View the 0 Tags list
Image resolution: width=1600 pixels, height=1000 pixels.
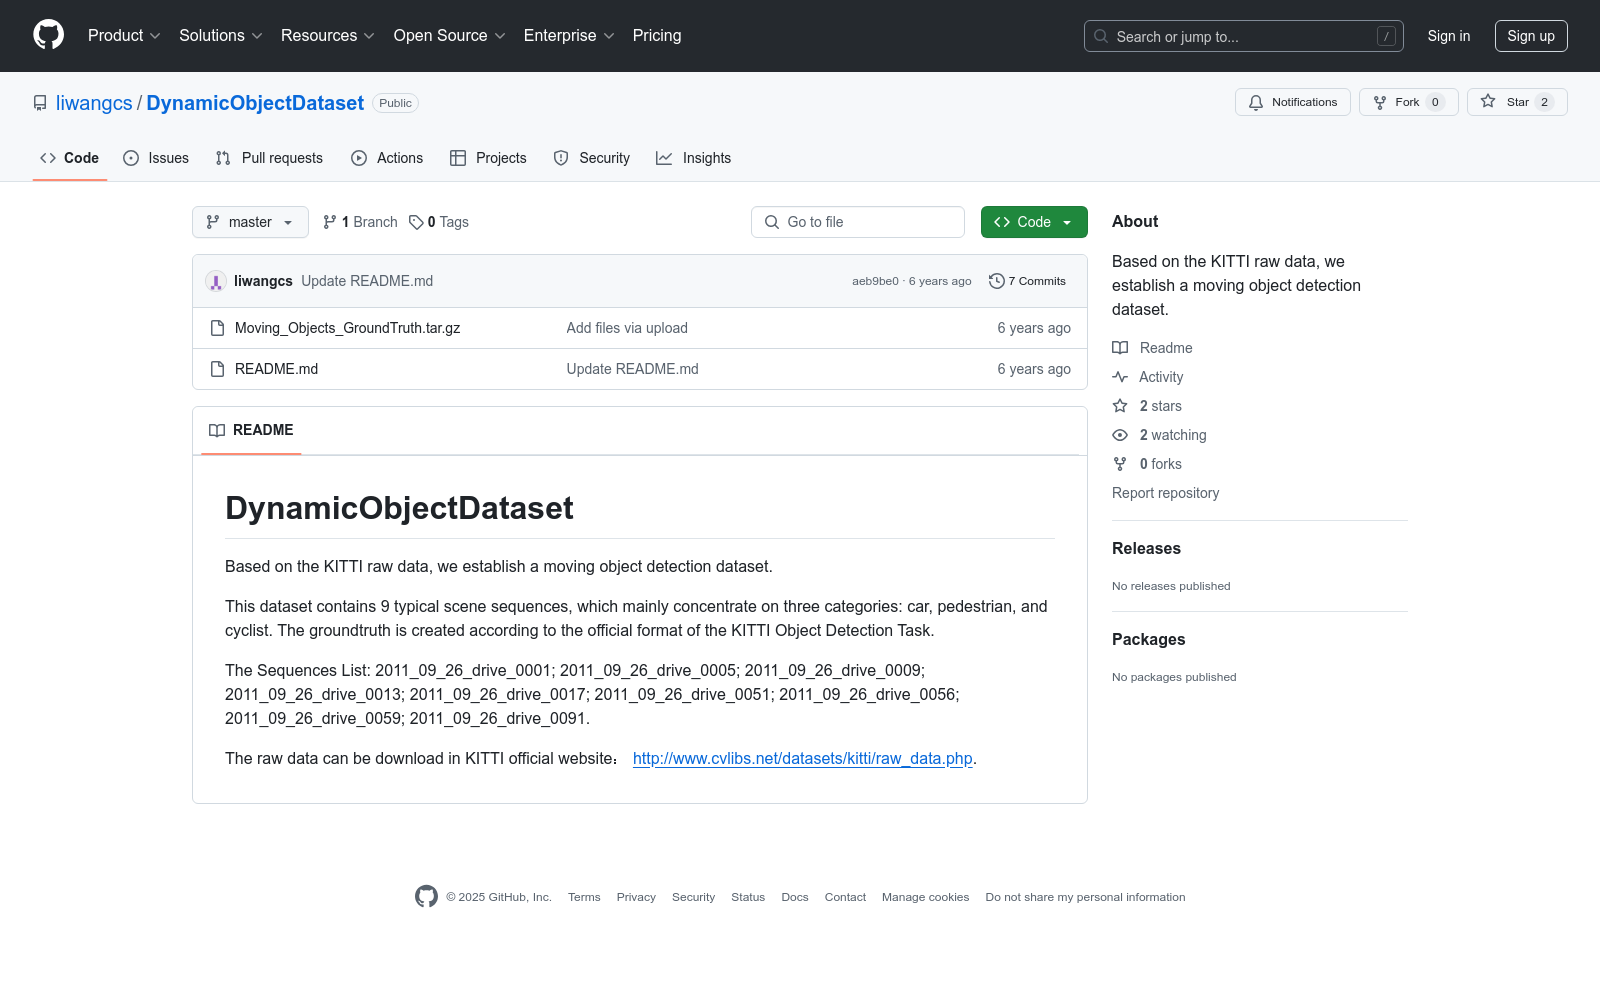[439, 222]
